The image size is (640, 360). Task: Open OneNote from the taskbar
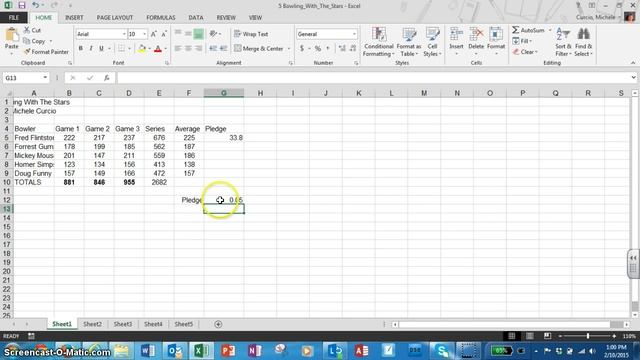[x=254, y=350]
